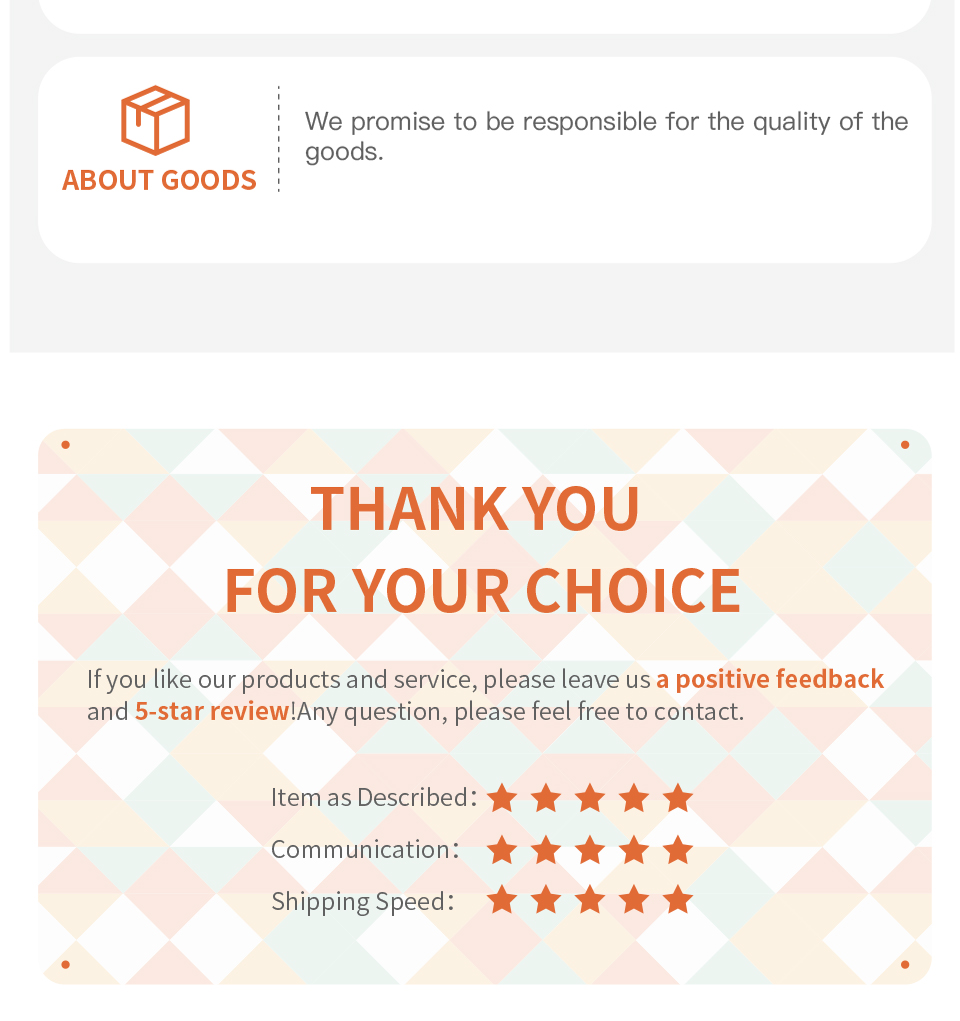Click the first star for Item as Described
The height and width of the screenshot is (1021, 960).
[x=502, y=798]
